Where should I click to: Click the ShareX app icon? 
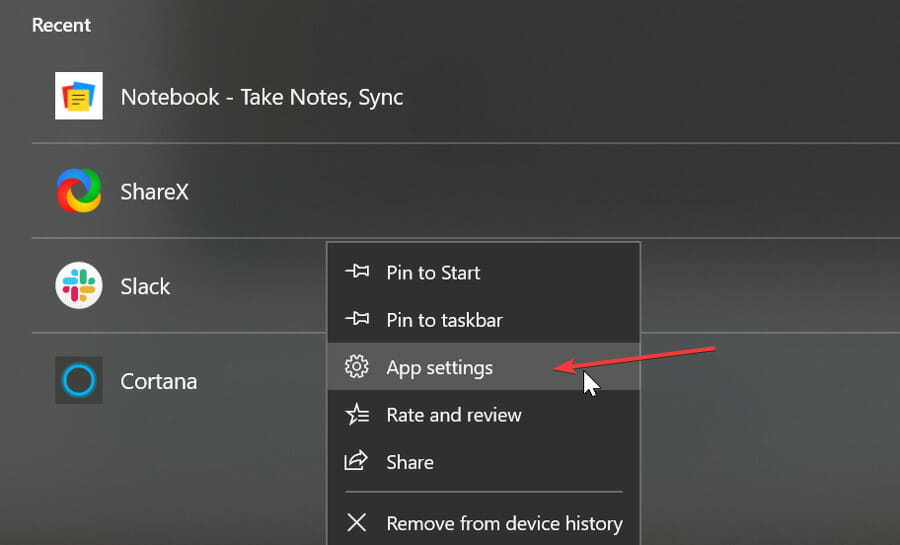pos(79,190)
